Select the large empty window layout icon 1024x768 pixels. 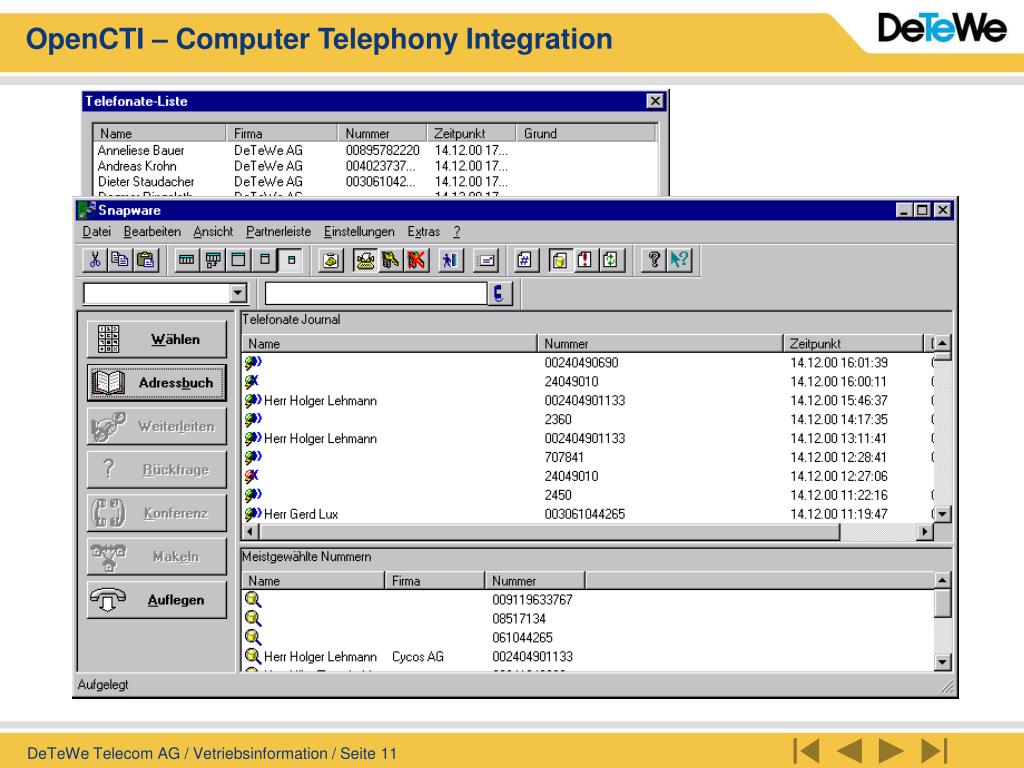pyautogui.click(x=239, y=260)
